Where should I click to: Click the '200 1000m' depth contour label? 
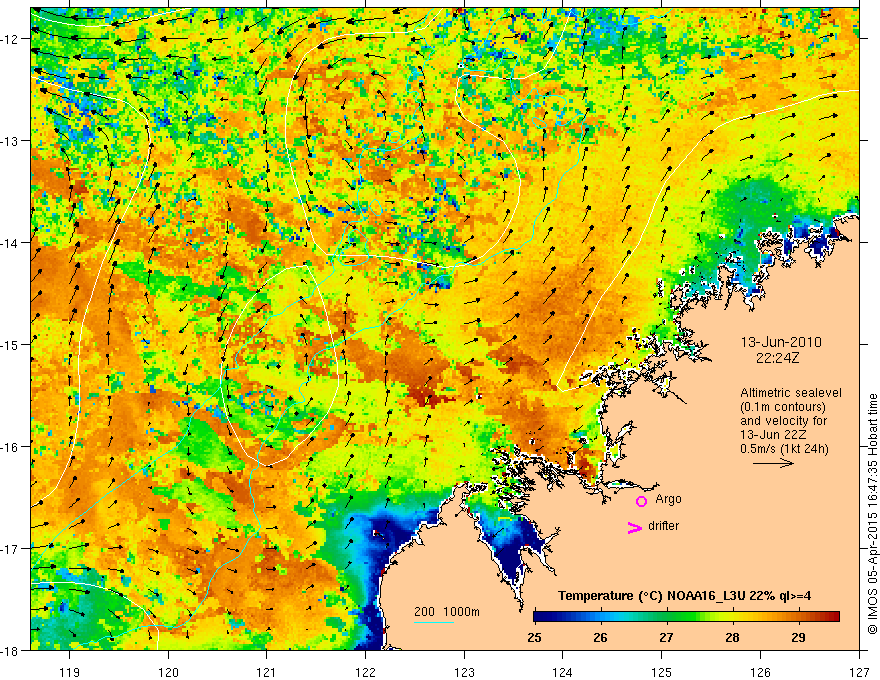[x=447, y=612]
